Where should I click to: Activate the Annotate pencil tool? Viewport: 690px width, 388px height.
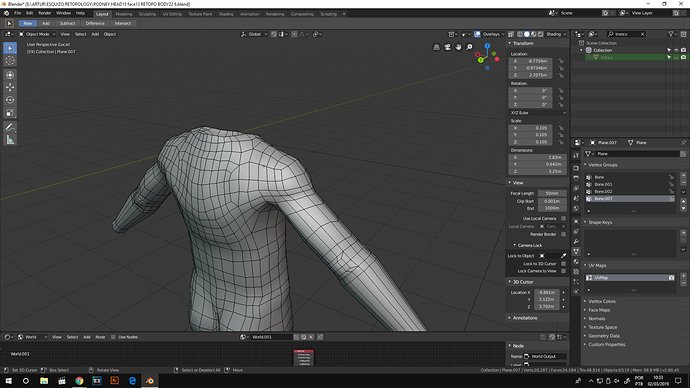click(10, 128)
